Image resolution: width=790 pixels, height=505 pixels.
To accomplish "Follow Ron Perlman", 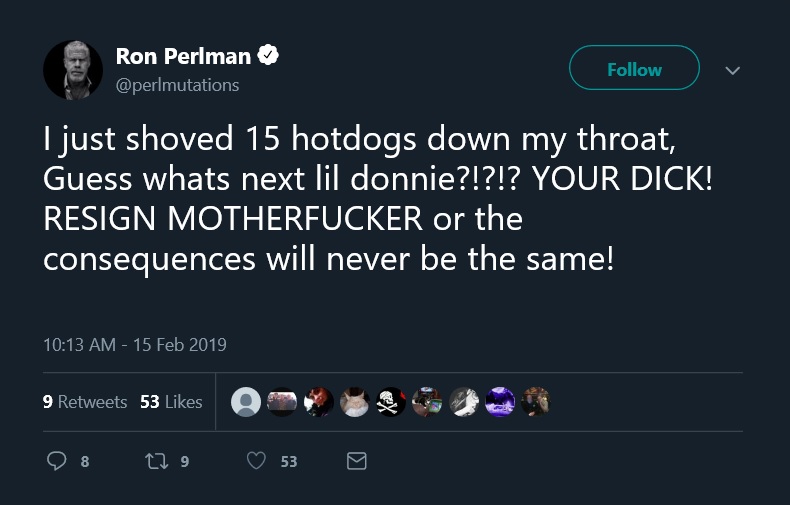I will 634,68.
